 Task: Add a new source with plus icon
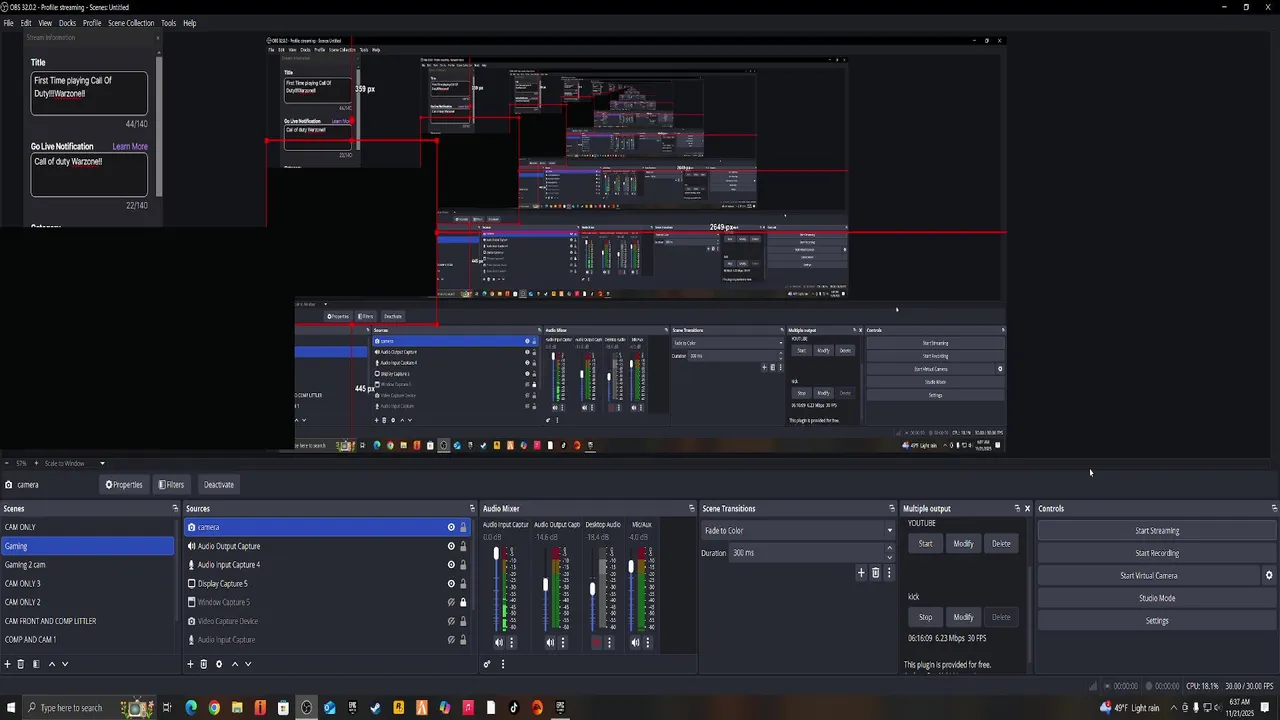tap(190, 664)
